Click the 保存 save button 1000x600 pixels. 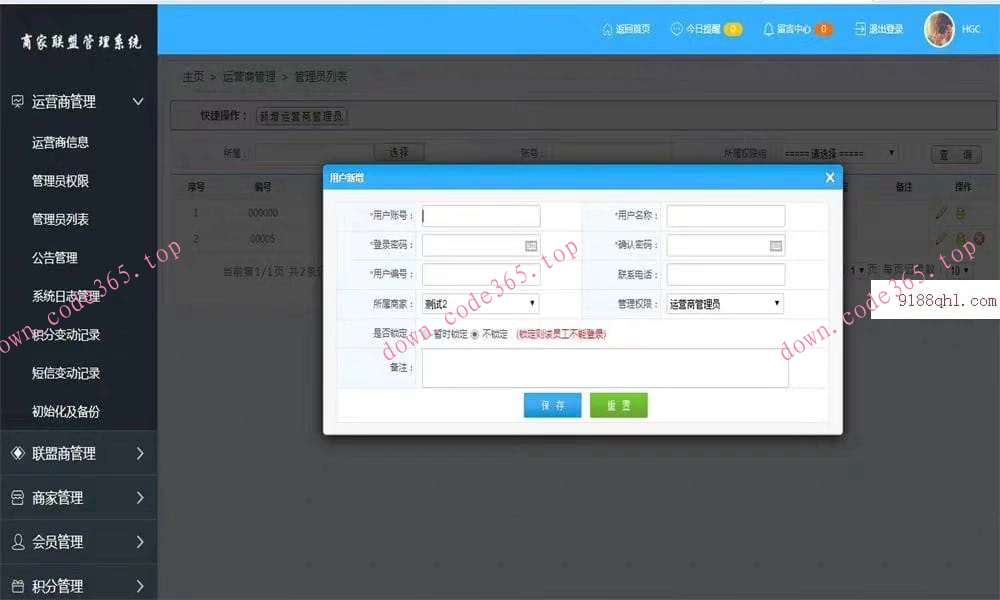[552, 405]
